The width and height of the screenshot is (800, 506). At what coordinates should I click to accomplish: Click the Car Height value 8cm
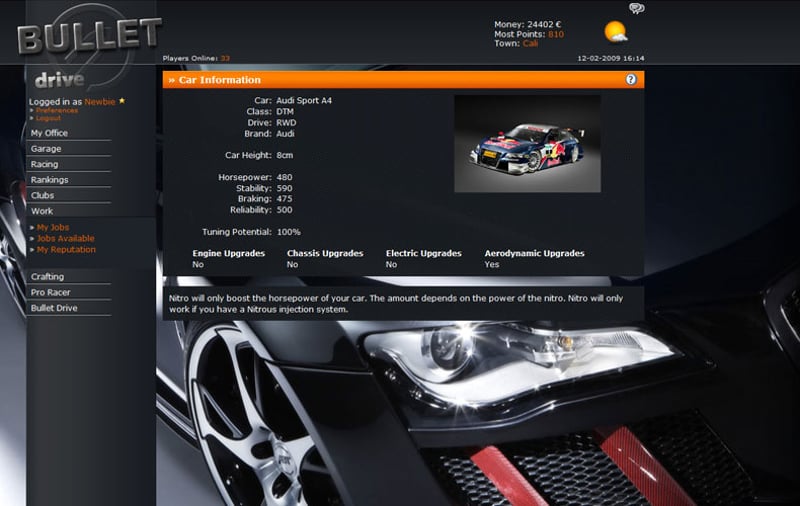(x=285, y=155)
